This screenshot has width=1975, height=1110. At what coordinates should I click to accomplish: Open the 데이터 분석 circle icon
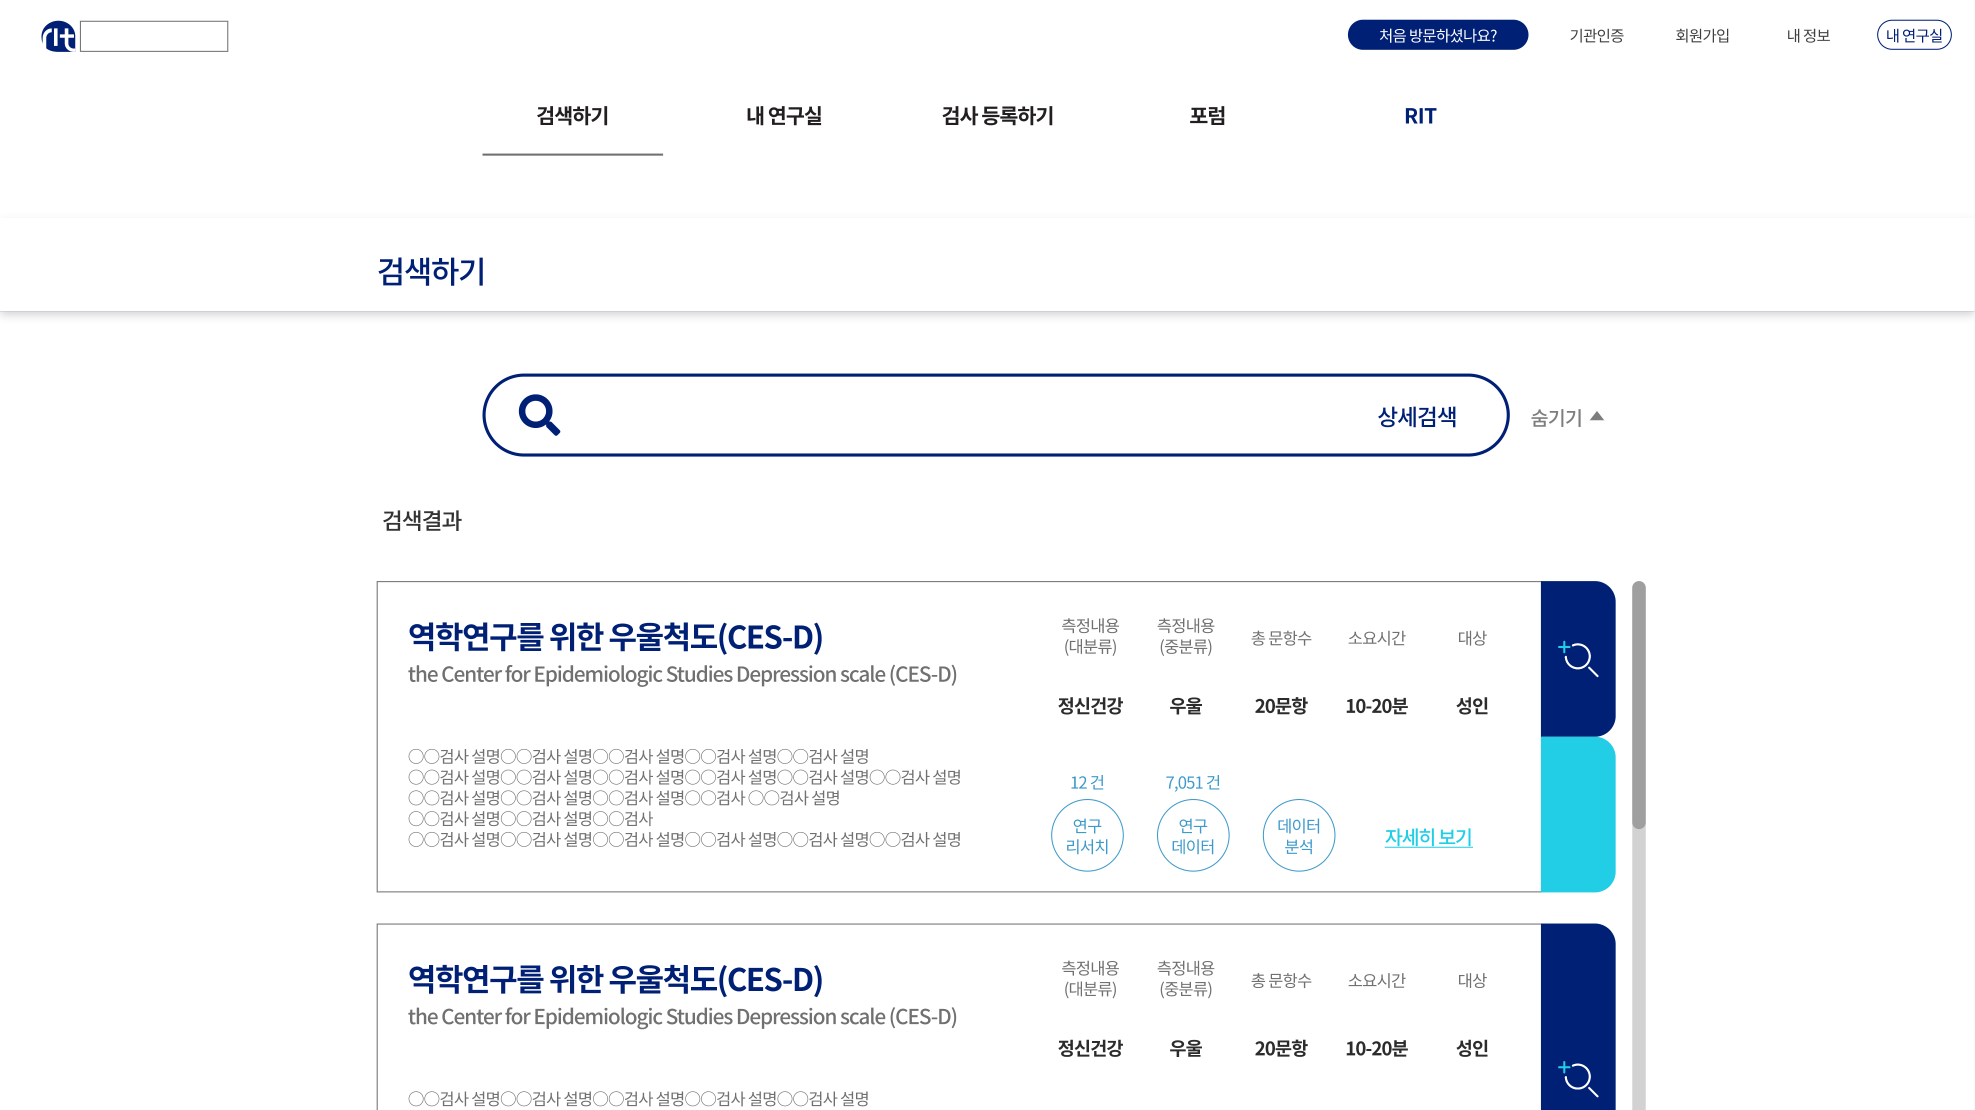[1299, 836]
